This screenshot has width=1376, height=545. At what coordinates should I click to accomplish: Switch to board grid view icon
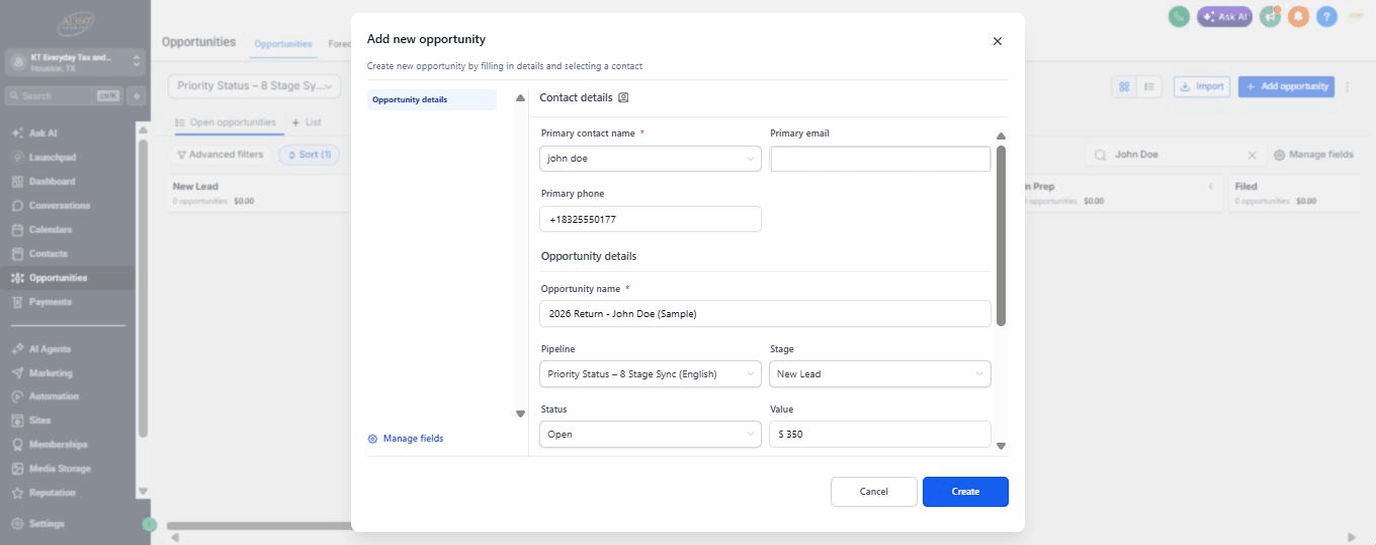(x=1124, y=87)
